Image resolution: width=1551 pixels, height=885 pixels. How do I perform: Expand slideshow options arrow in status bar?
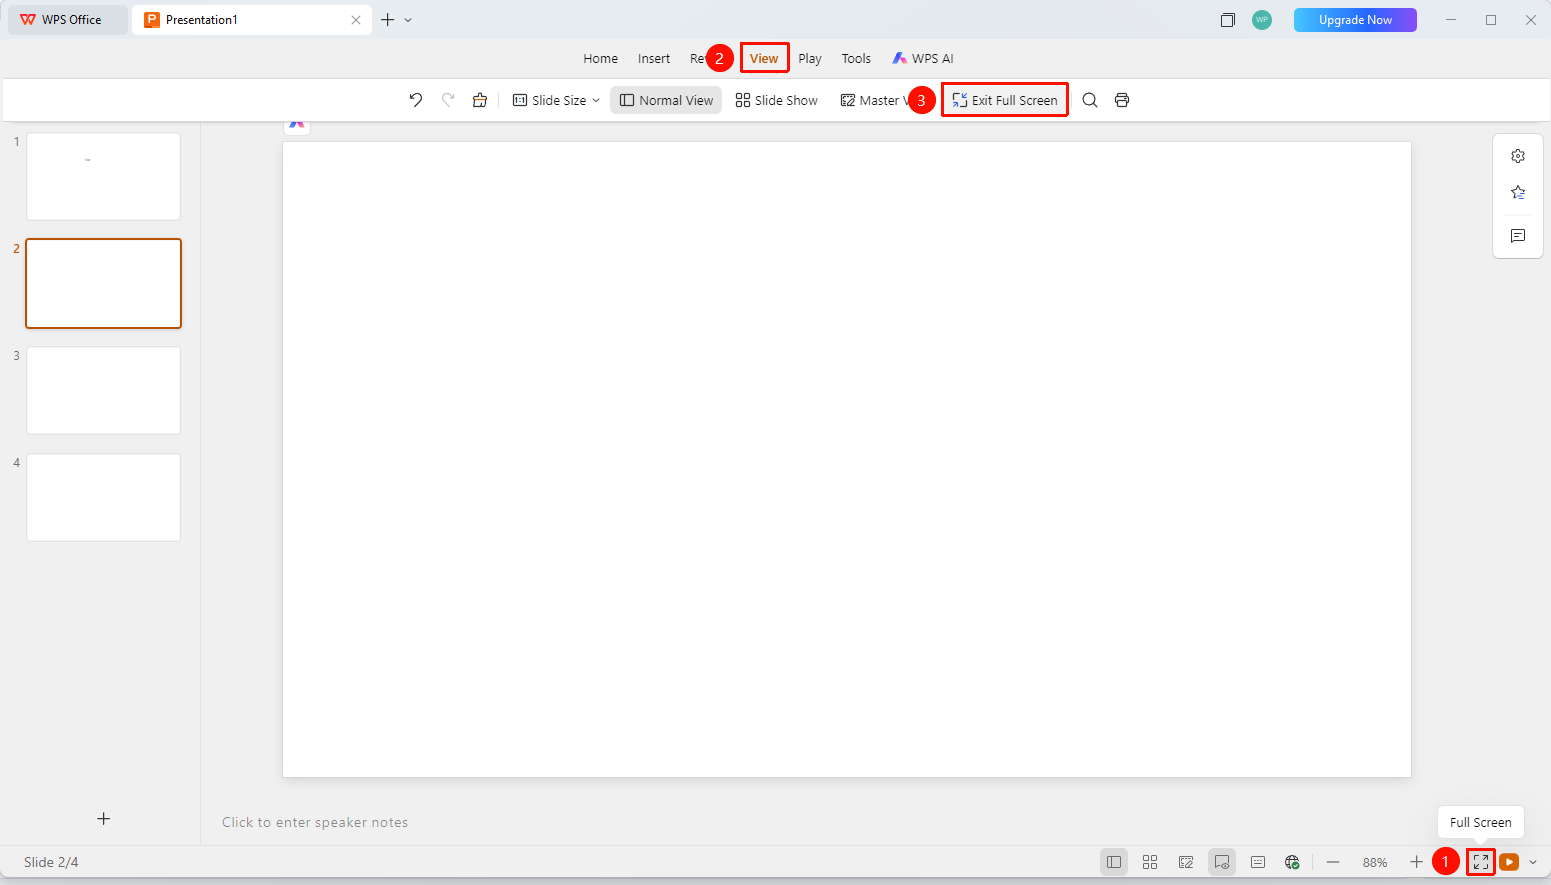coord(1533,862)
